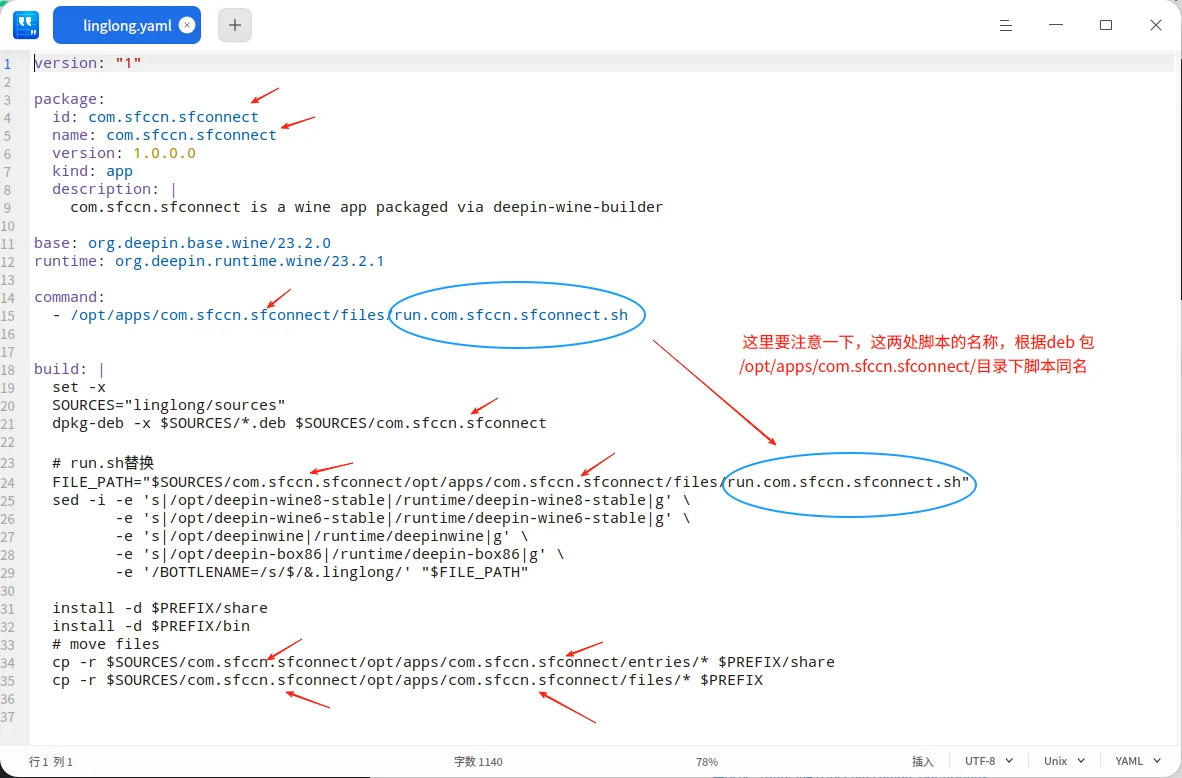Screen dimensions: 1182x778
Task: Click the 'set -x' line
Action: click(x=79, y=387)
